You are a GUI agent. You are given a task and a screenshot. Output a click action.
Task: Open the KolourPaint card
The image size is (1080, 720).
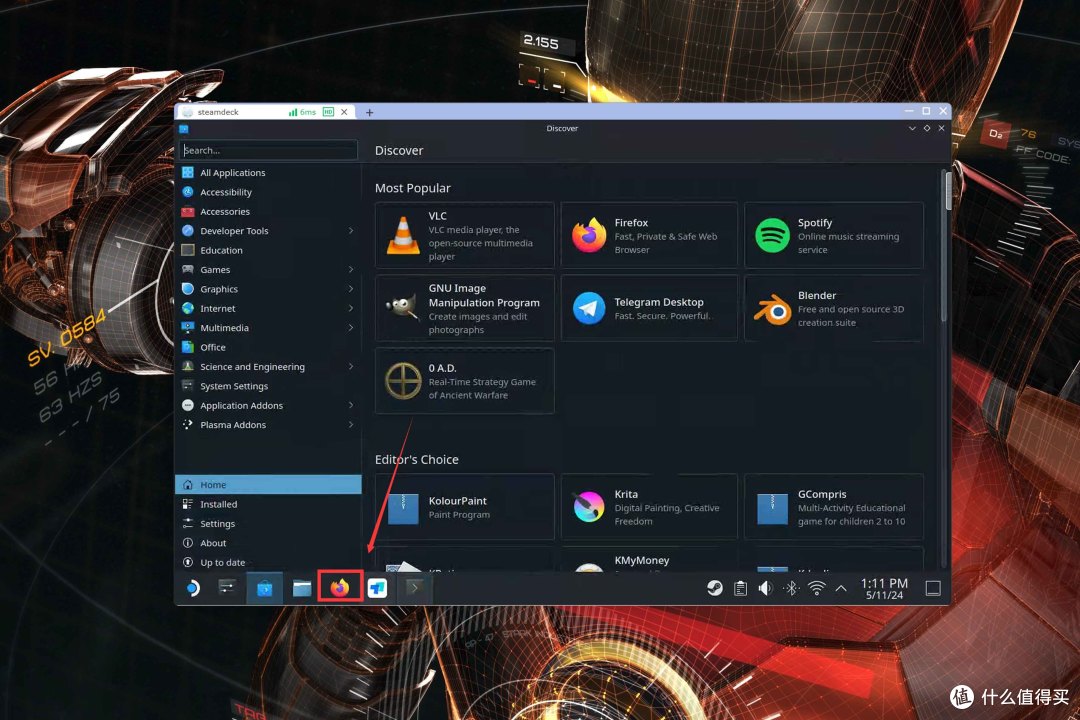[464, 506]
